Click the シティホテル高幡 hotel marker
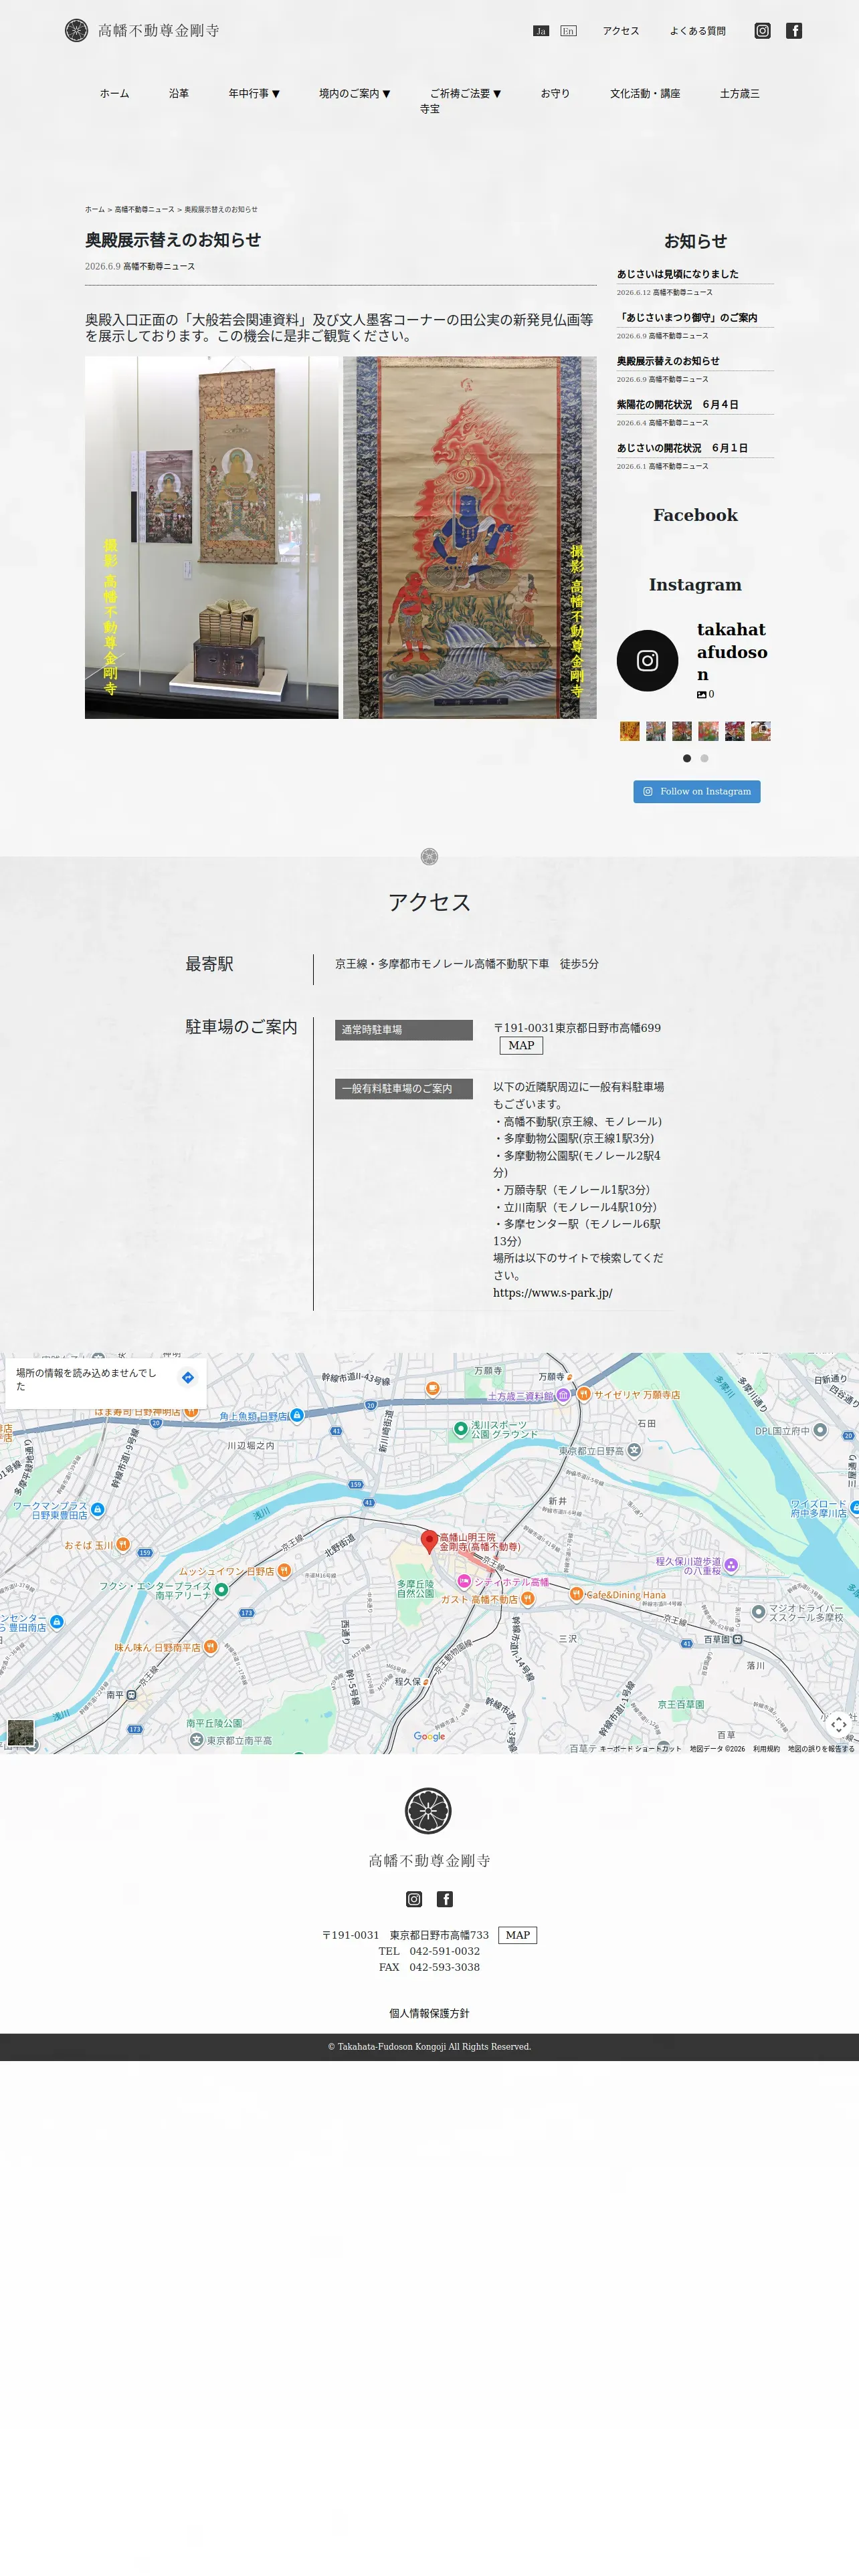This screenshot has width=859, height=2576. [x=464, y=1581]
